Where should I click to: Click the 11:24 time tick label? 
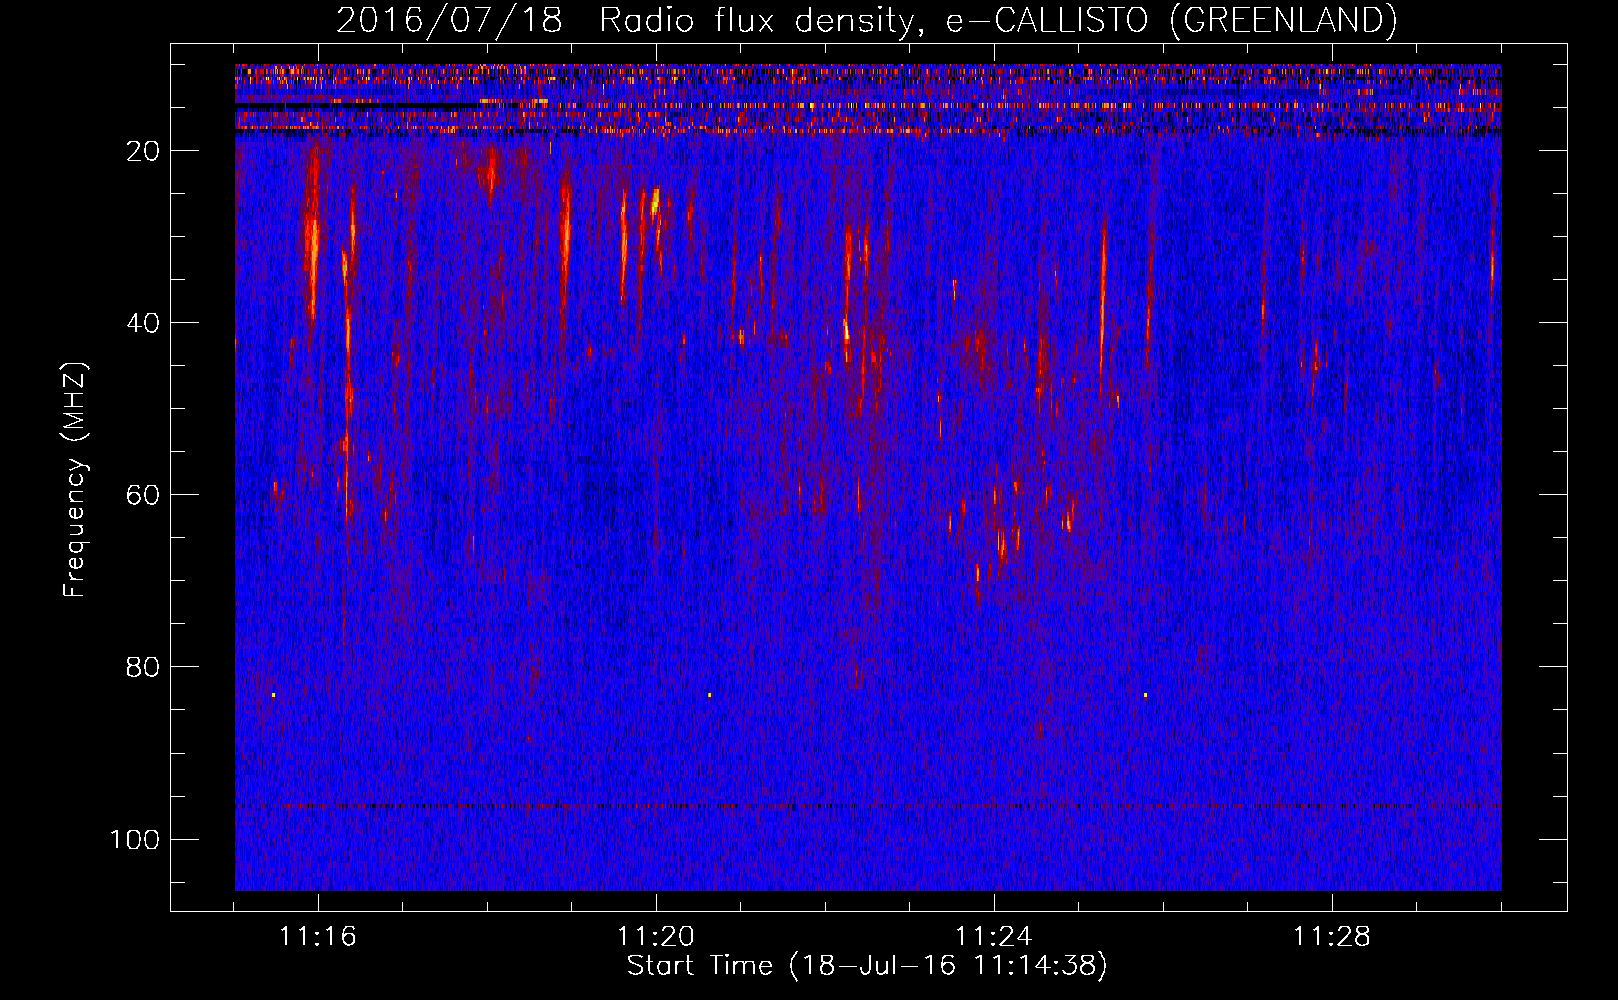point(993,937)
